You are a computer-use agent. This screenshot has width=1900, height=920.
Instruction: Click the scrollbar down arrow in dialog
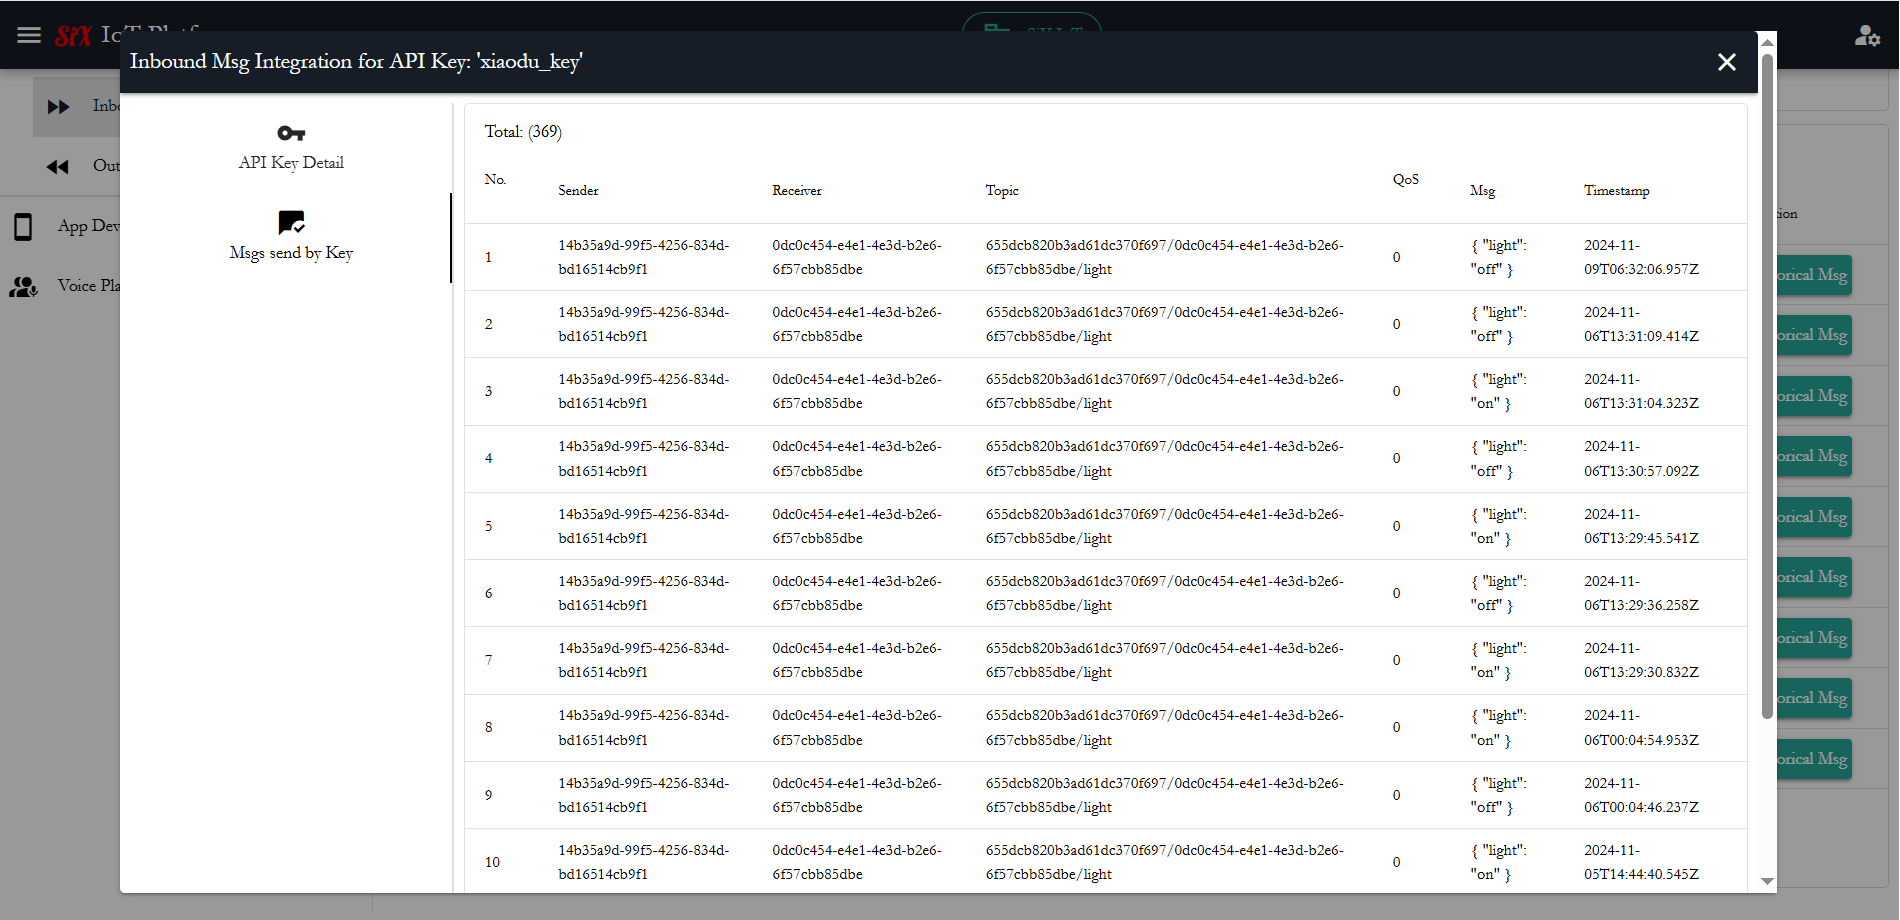pos(1767,882)
